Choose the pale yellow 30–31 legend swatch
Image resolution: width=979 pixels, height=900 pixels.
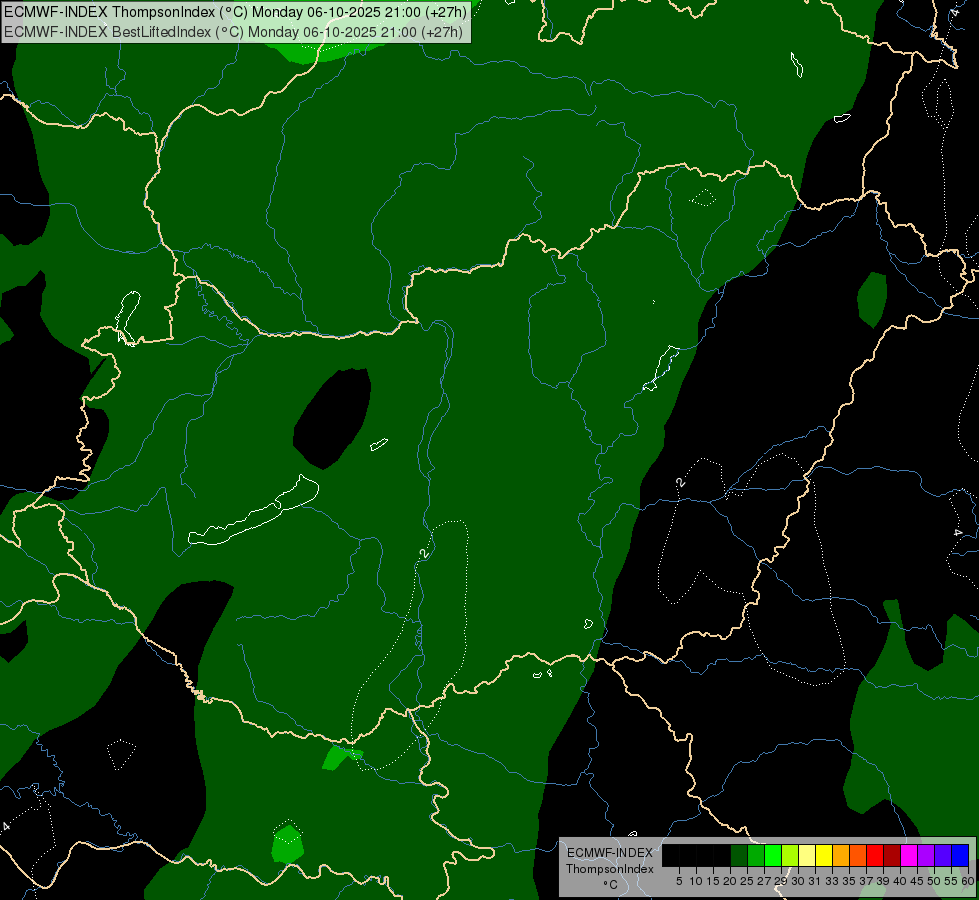807,855
